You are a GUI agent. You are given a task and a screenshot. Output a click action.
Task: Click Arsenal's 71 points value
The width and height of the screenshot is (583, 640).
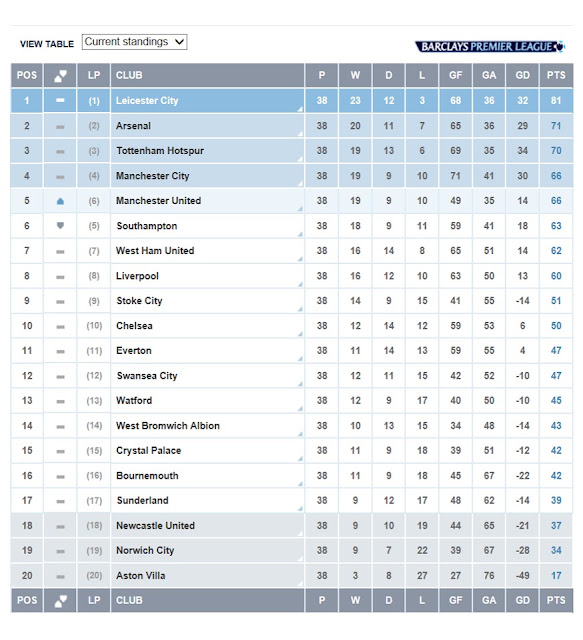tap(556, 126)
